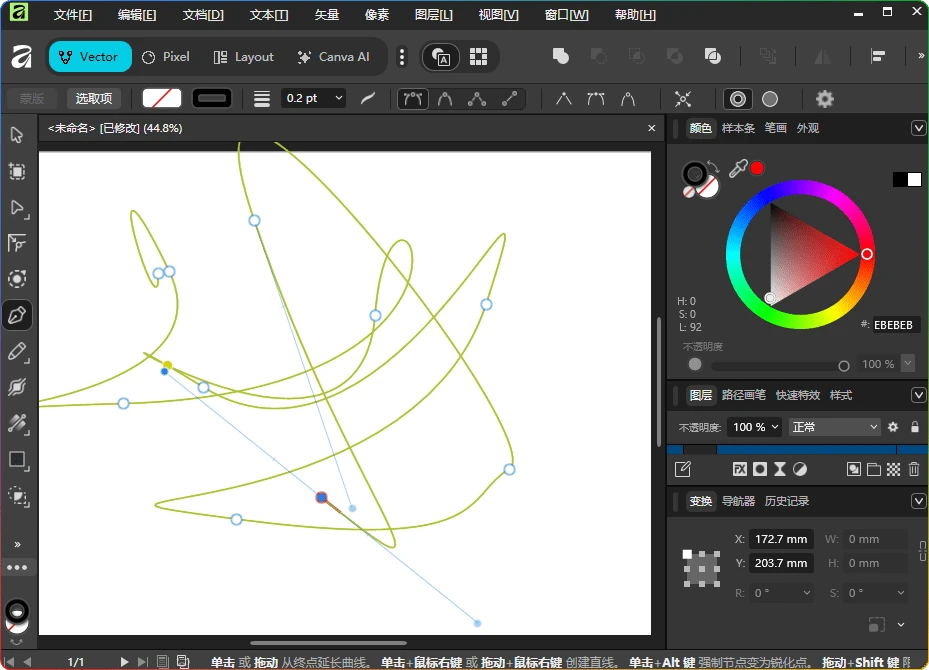Open the 正常 blend mode dropdown

(x=833, y=427)
